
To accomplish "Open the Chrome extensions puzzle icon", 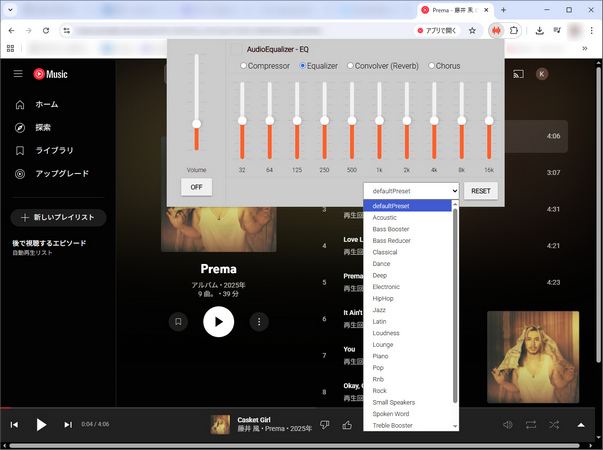I will (514, 30).
